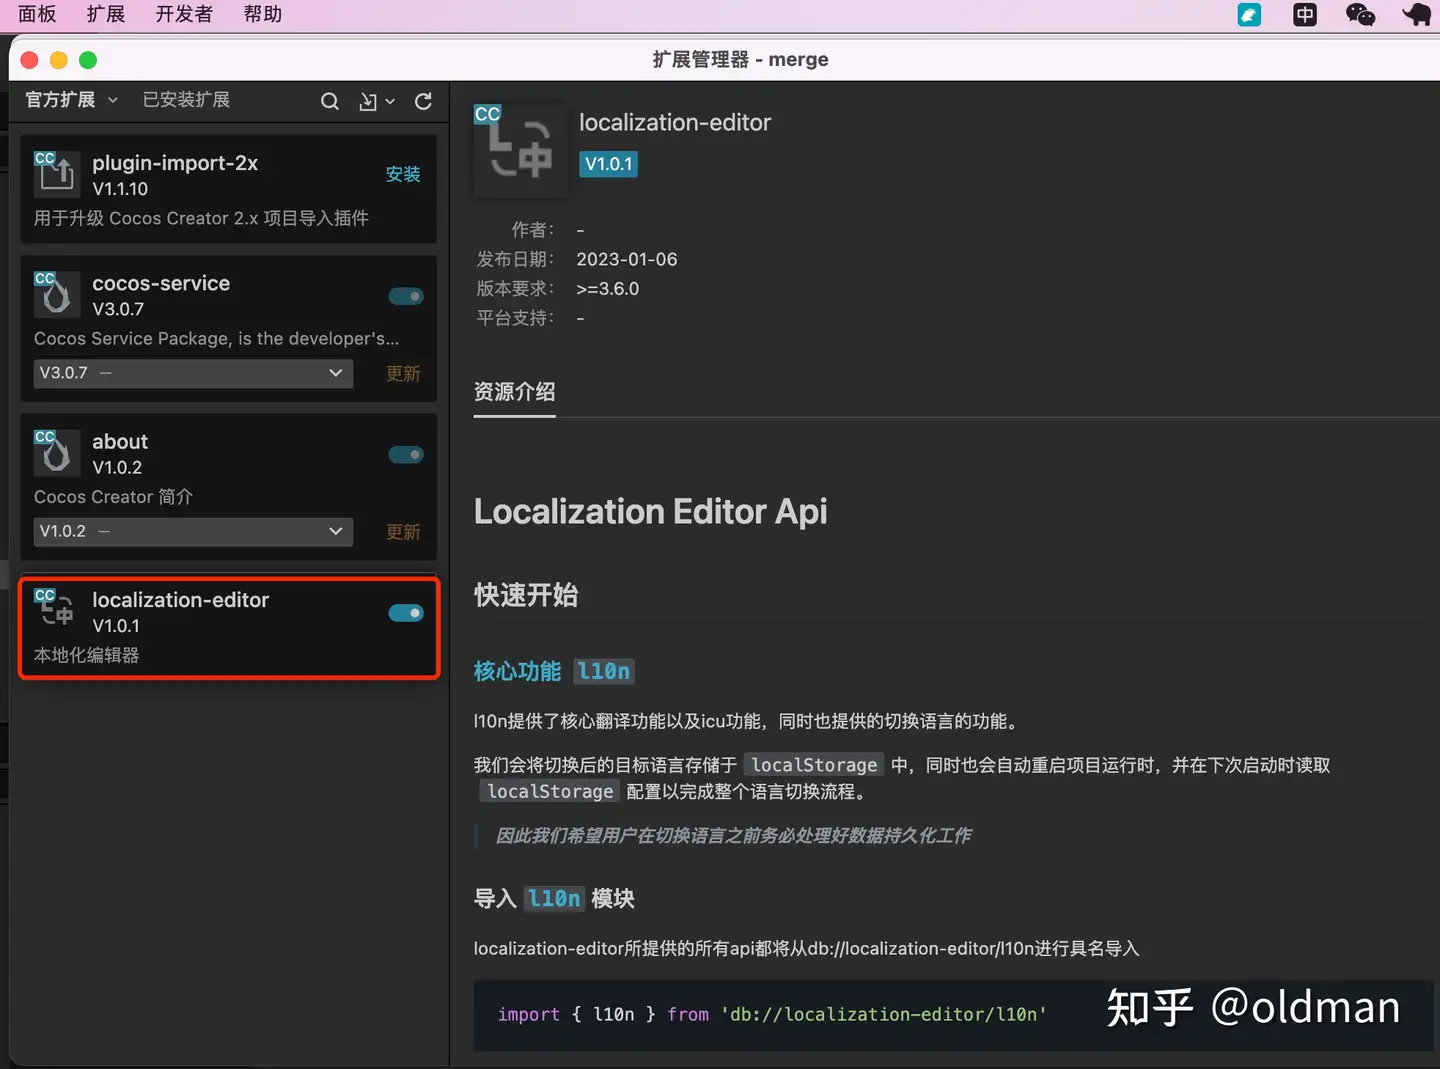Click the Localization Editor Api heading
The image size is (1440, 1069).
(x=650, y=511)
